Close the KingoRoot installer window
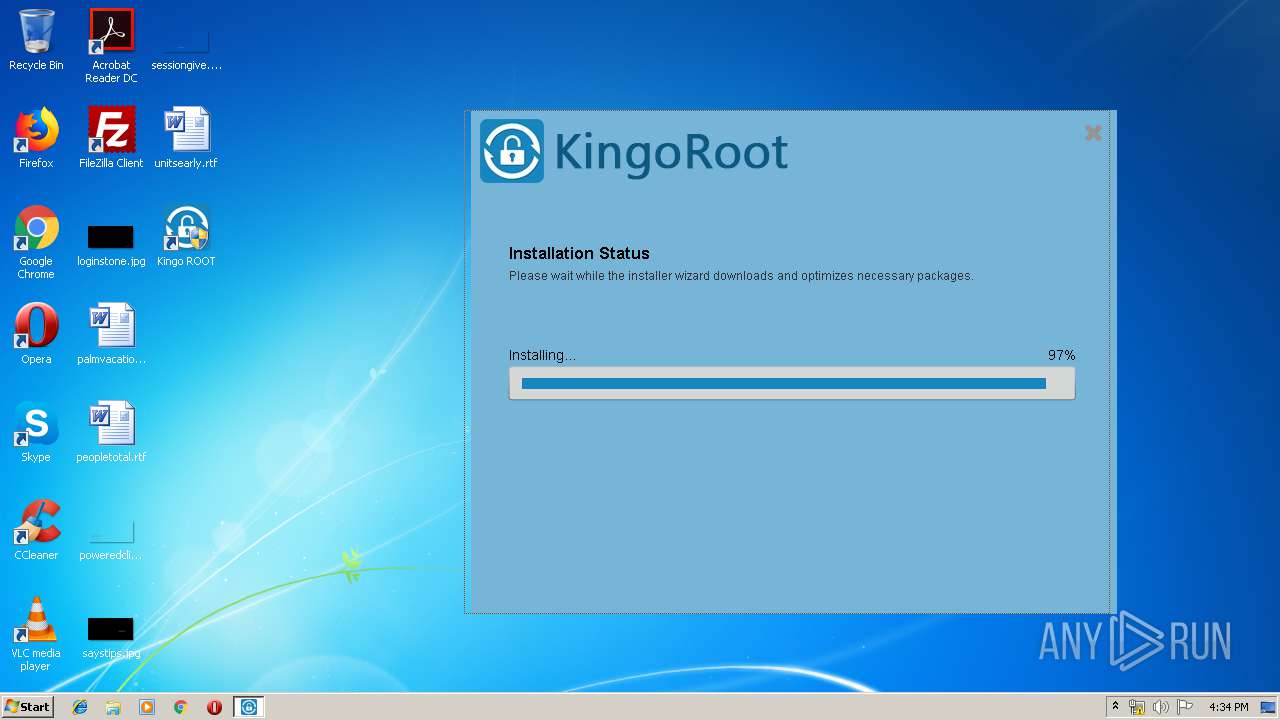The height and width of the screenshot is (720, 1280). (x=1093, y=133)
